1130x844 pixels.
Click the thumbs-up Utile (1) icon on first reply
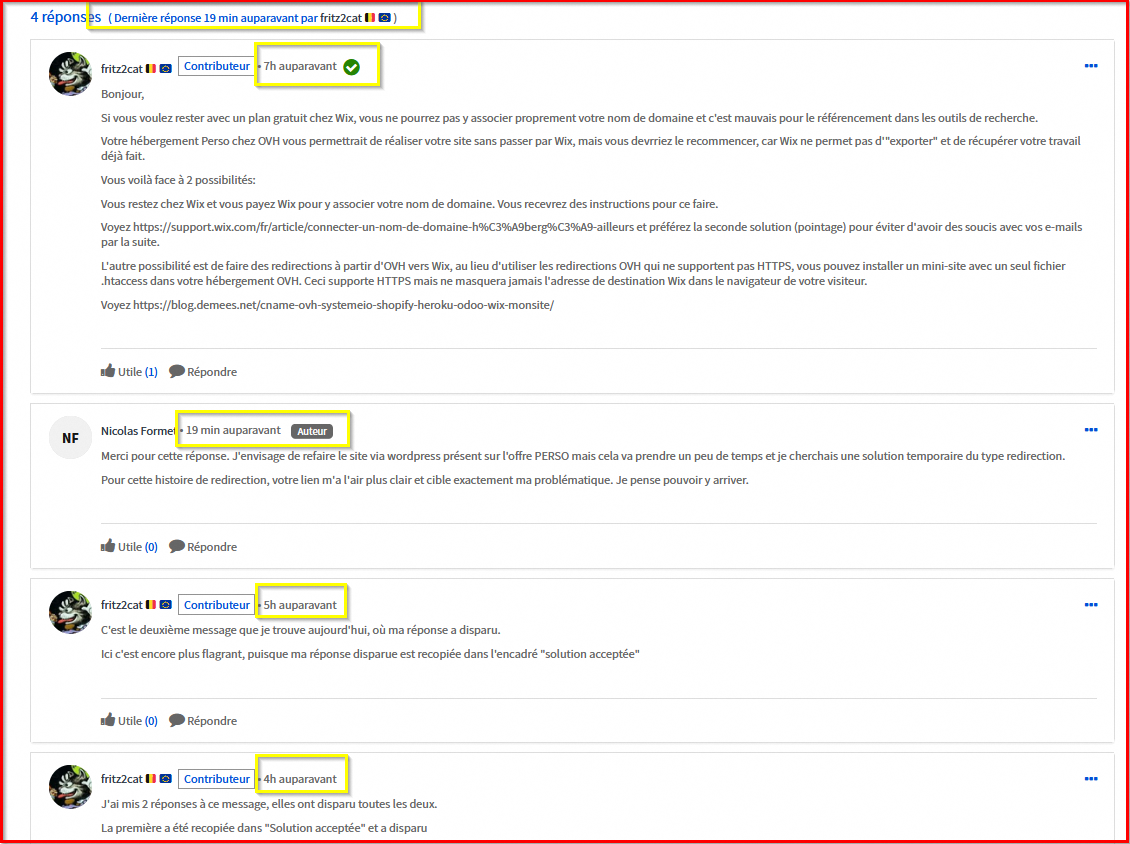pyautogui.click(x=108, y=372)
